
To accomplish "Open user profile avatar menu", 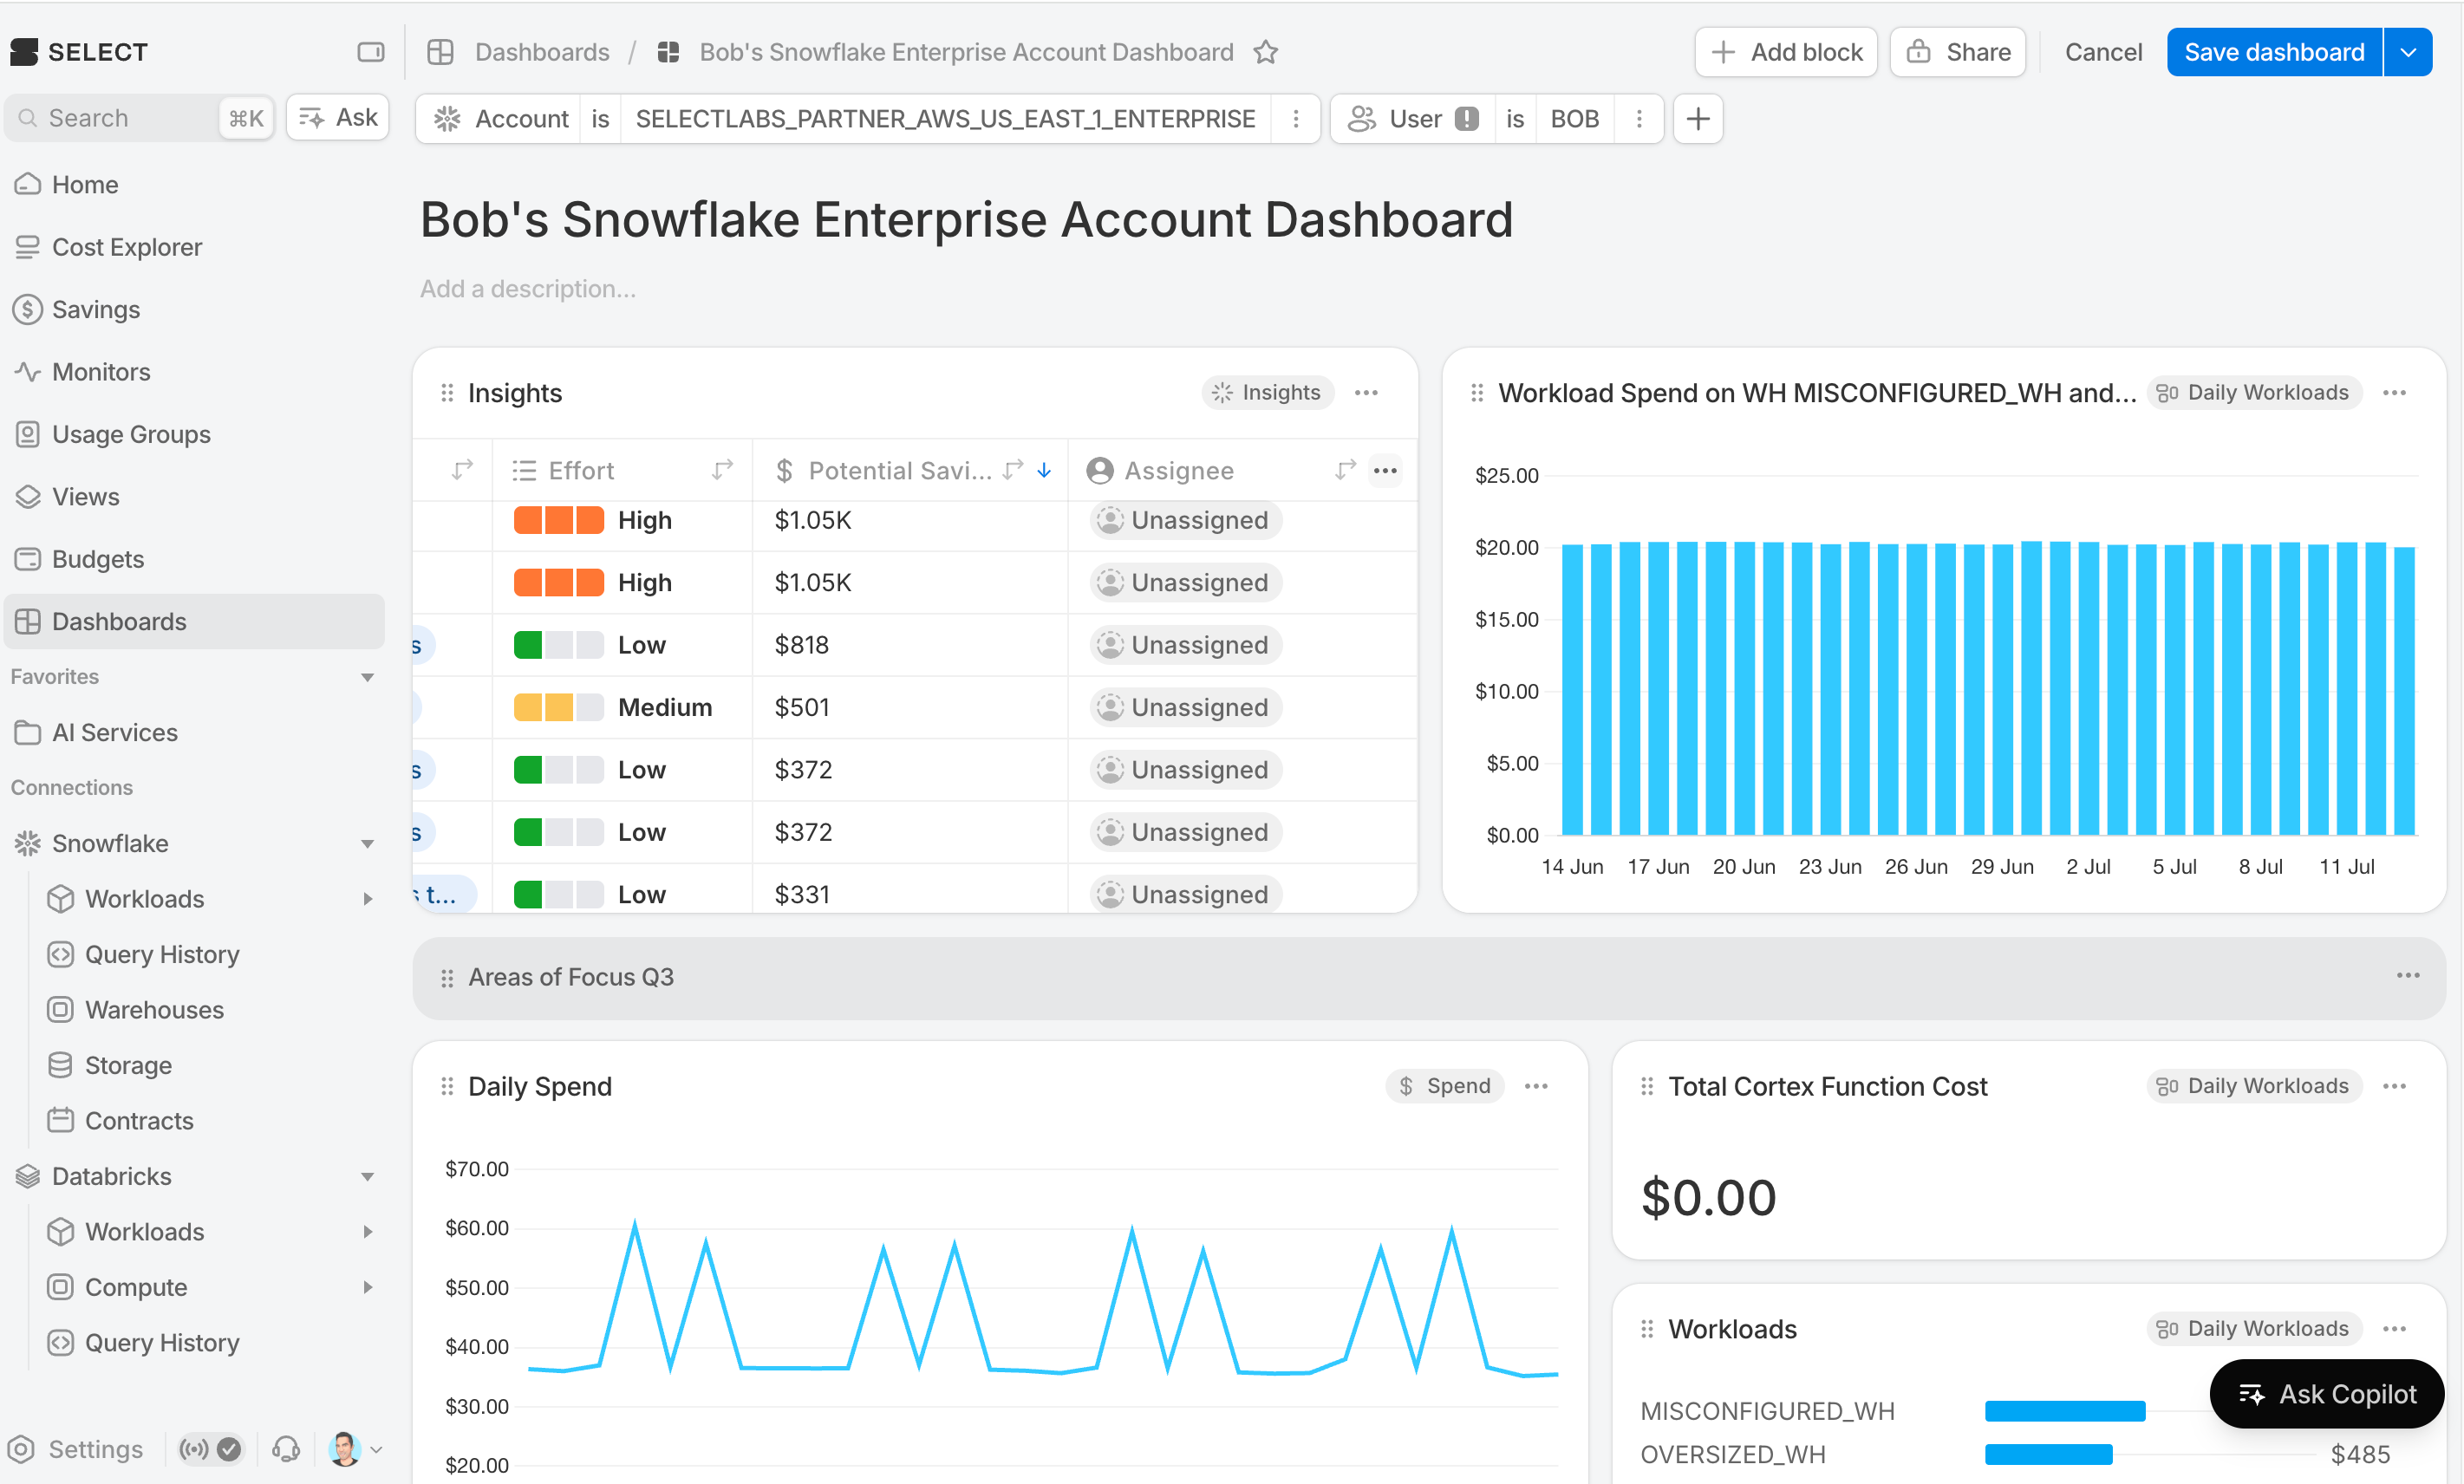I will [355, 1449].
